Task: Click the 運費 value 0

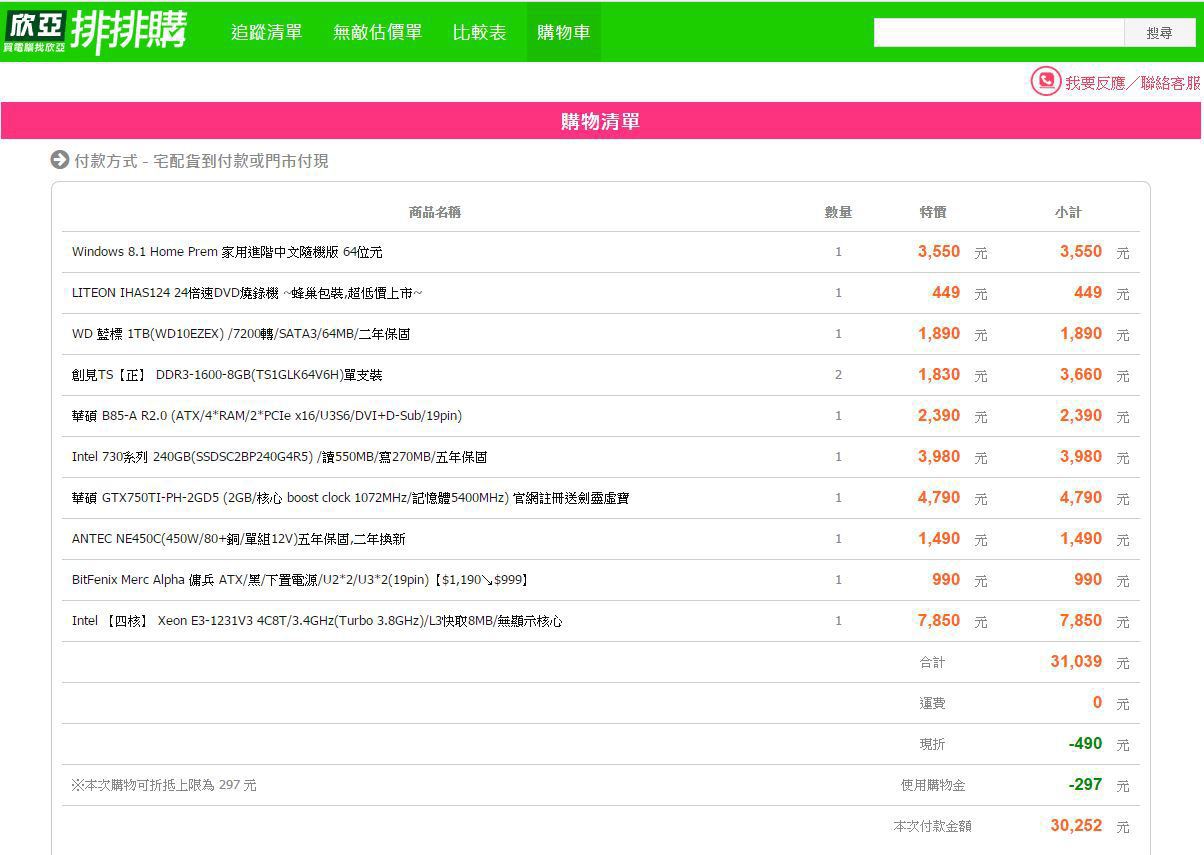Action: pos(1097,703)
